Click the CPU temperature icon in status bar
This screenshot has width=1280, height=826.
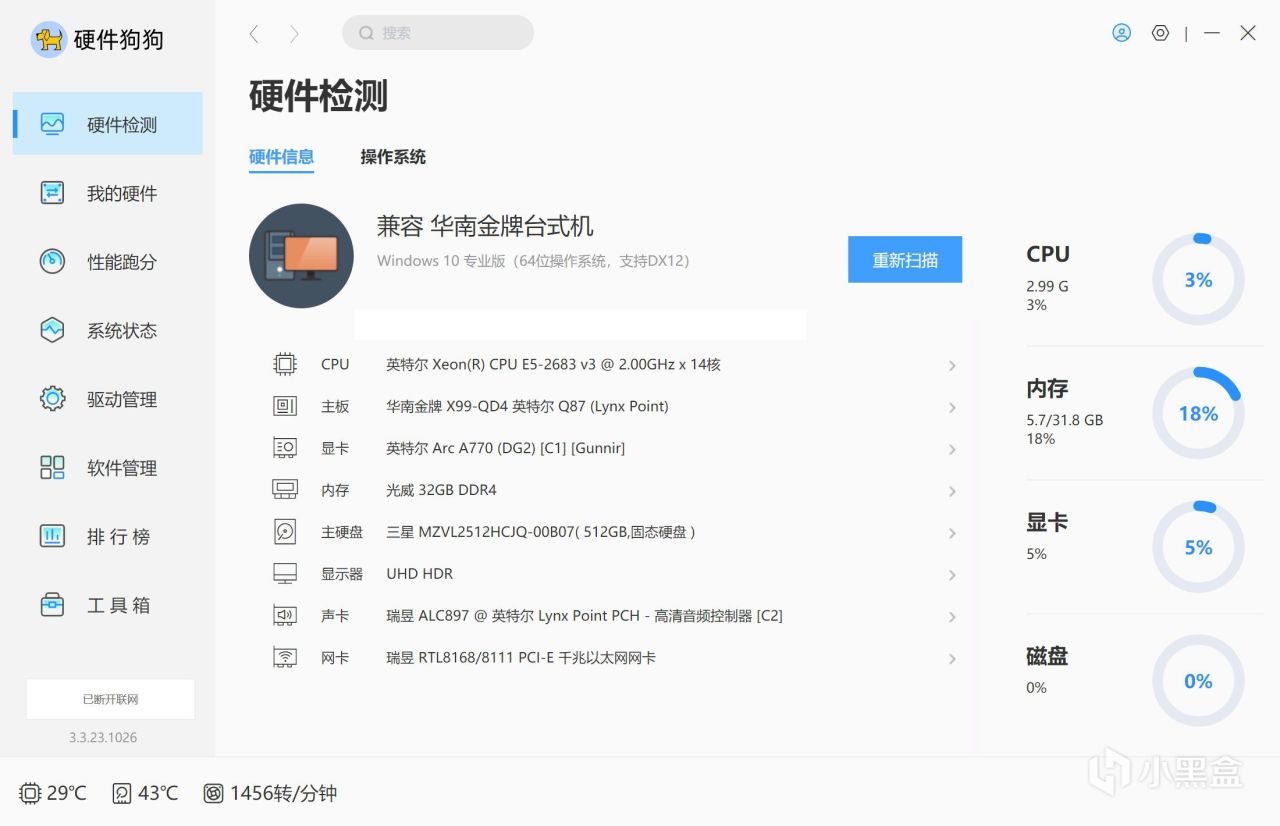(x=30, y=793)
